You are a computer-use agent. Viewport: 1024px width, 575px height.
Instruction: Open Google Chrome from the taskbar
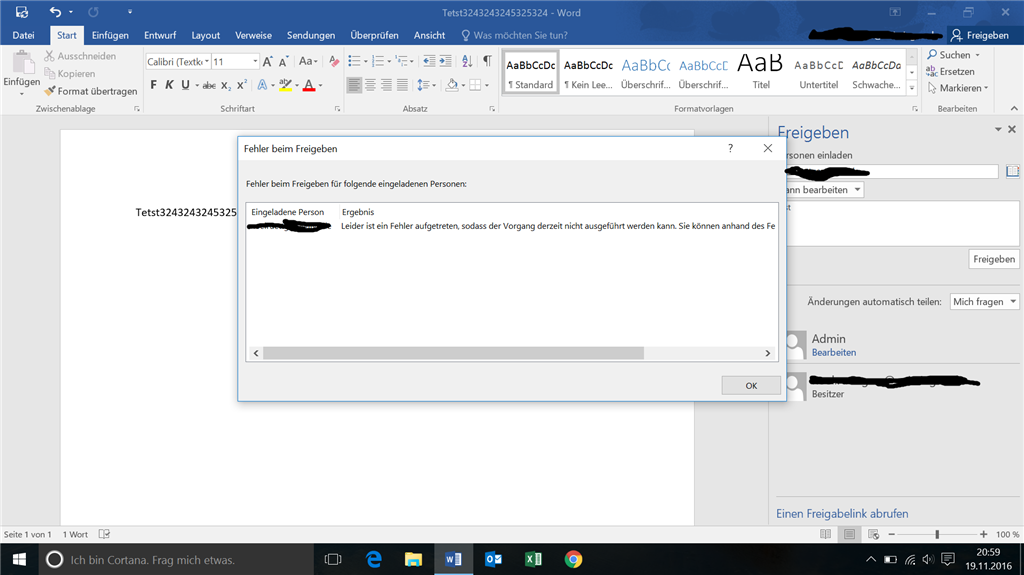pos(573,559)
